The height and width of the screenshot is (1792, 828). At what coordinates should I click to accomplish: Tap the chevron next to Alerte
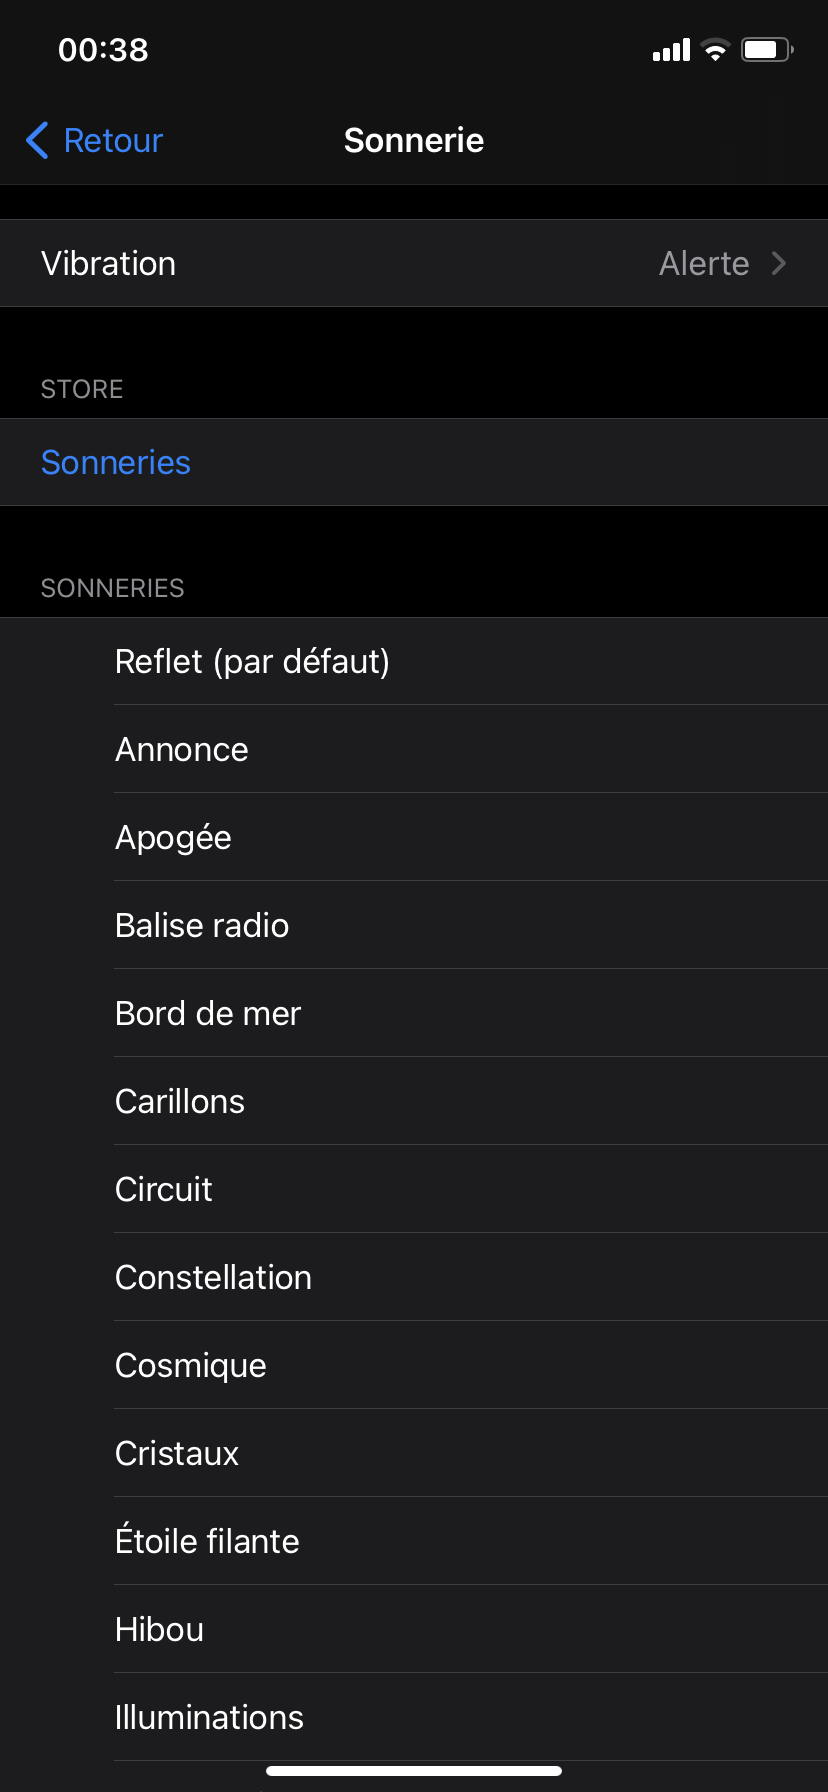pos(779,264)
